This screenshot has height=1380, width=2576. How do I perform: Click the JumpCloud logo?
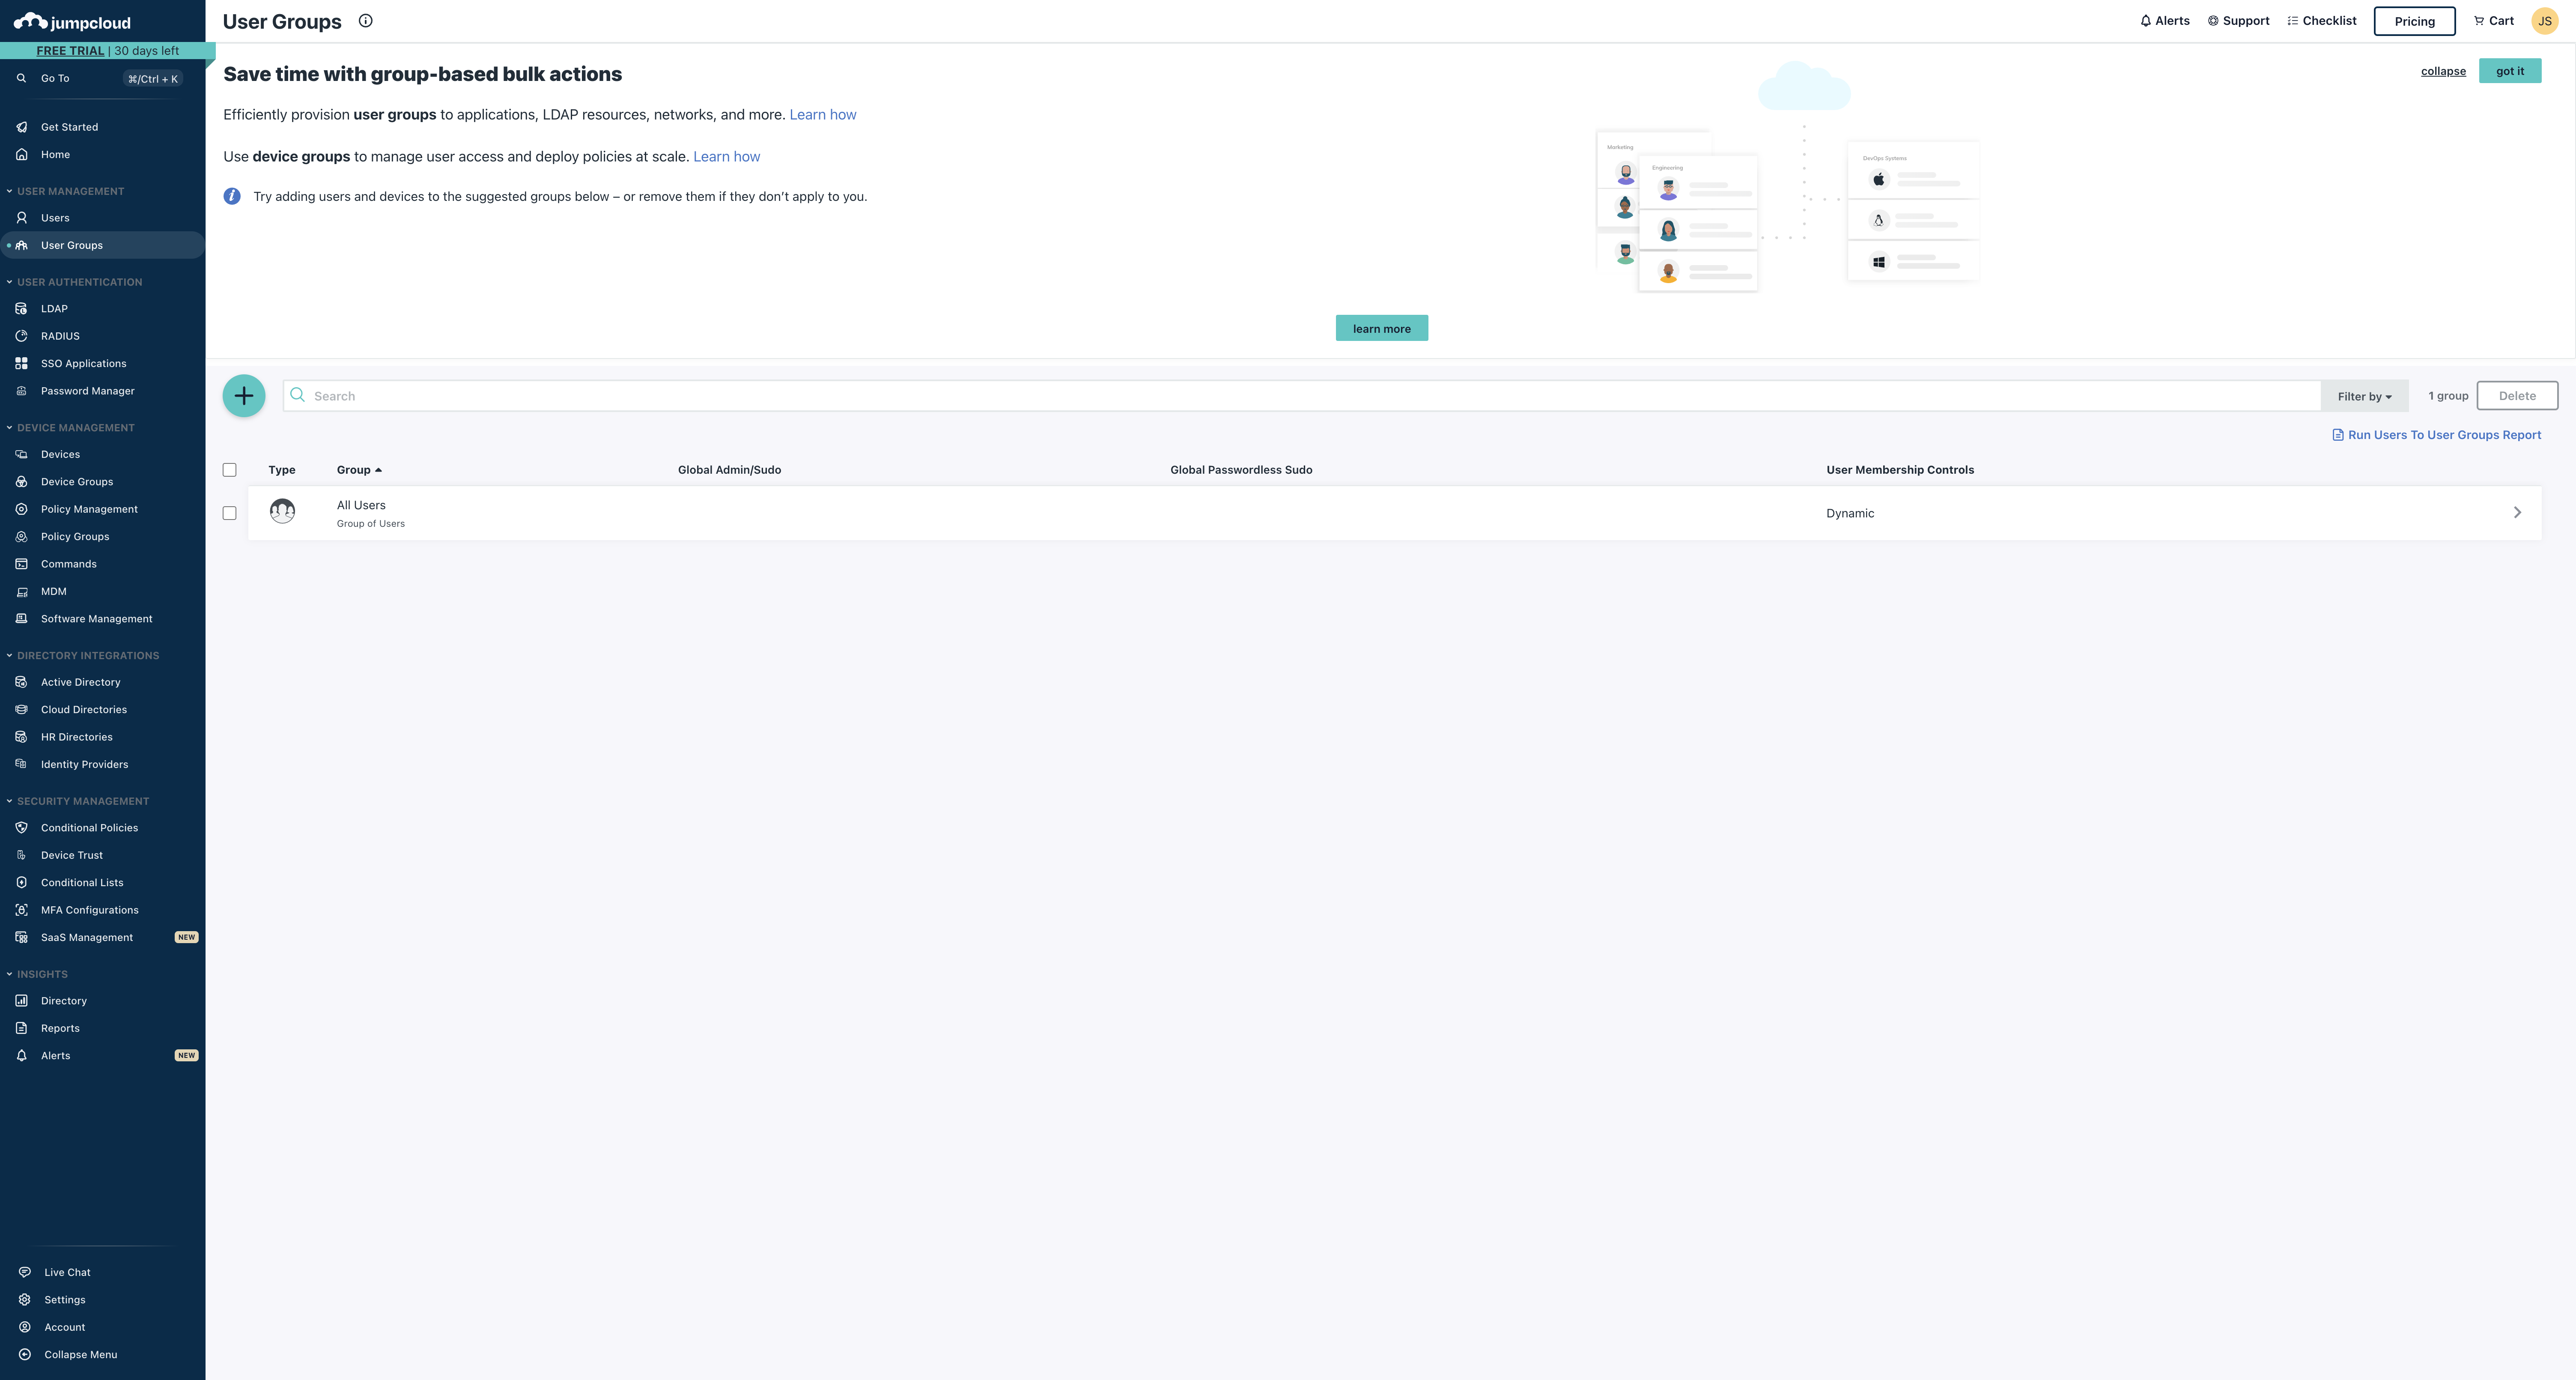[72, 21]
